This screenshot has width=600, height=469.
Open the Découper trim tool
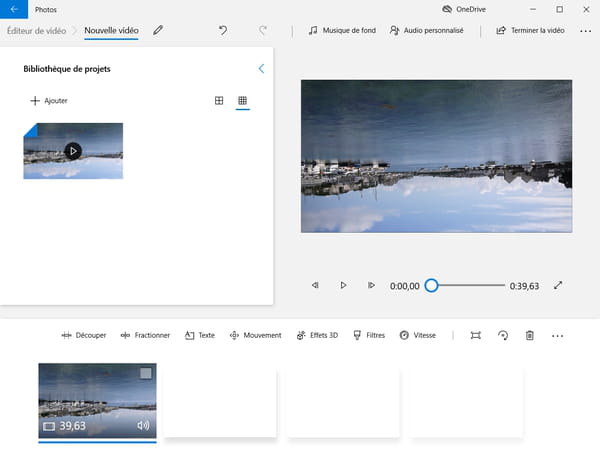(x=83, y=335)
